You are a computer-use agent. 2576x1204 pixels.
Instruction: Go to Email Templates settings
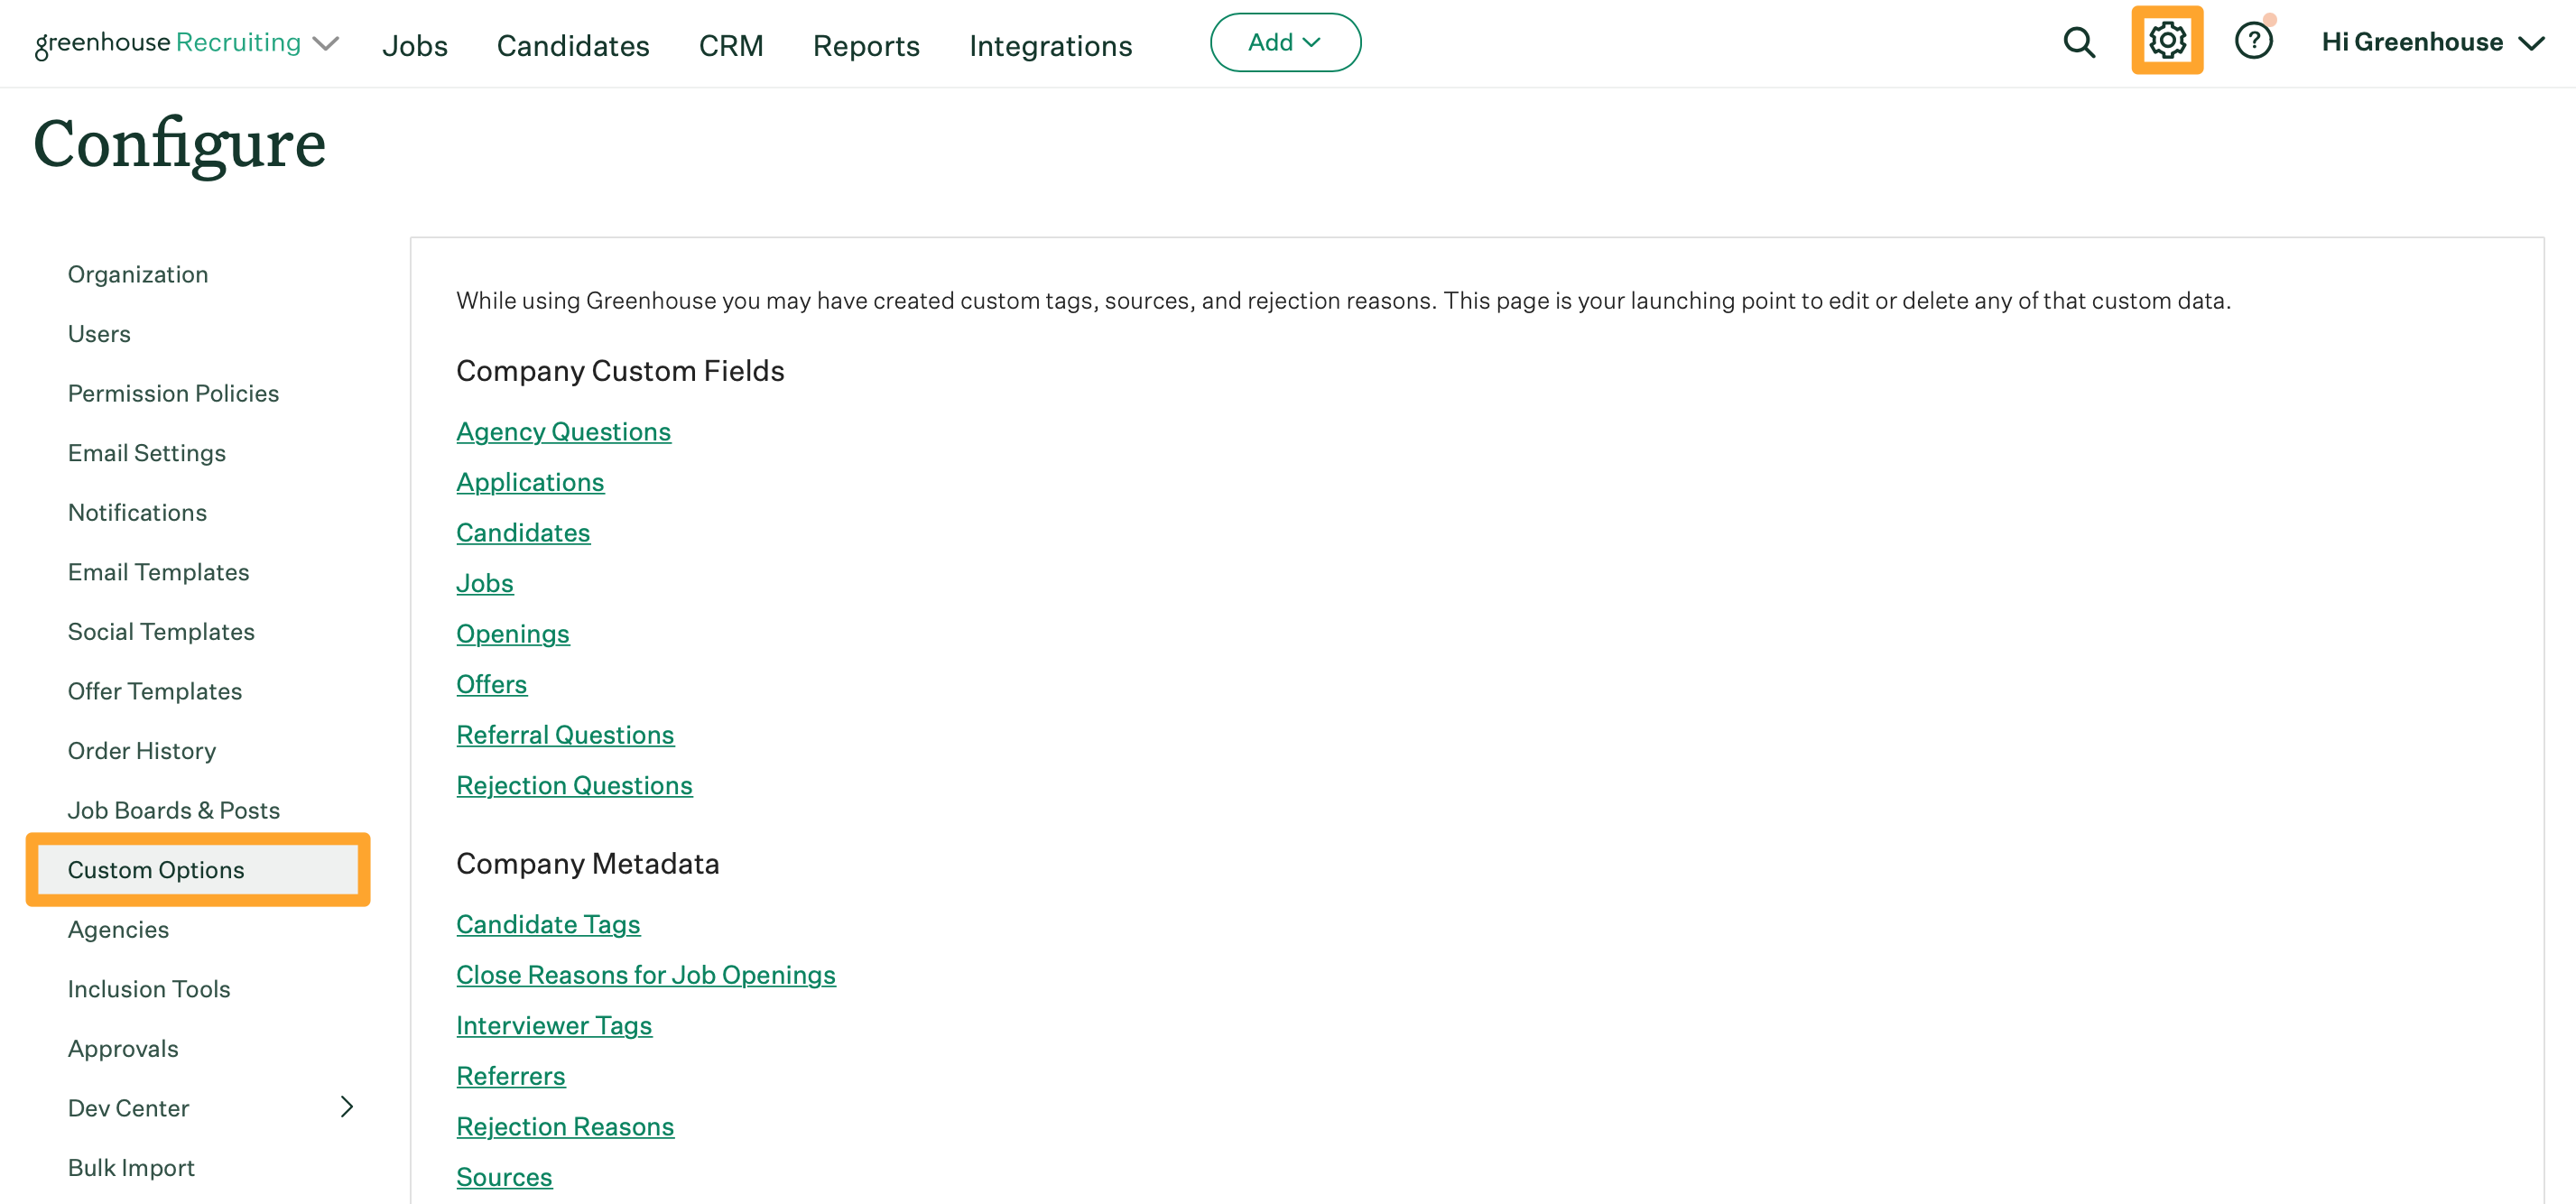[158, 571]
